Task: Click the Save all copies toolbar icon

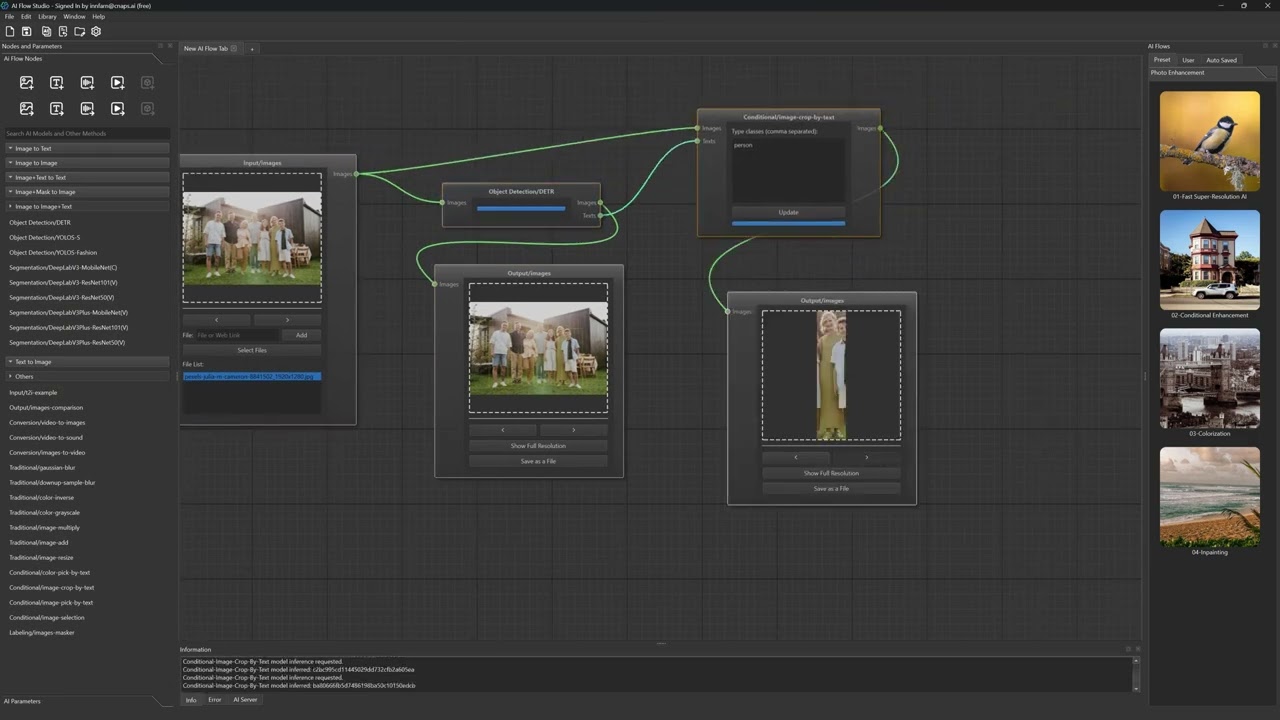Action: pyautogui.click(x=46, y=31)
